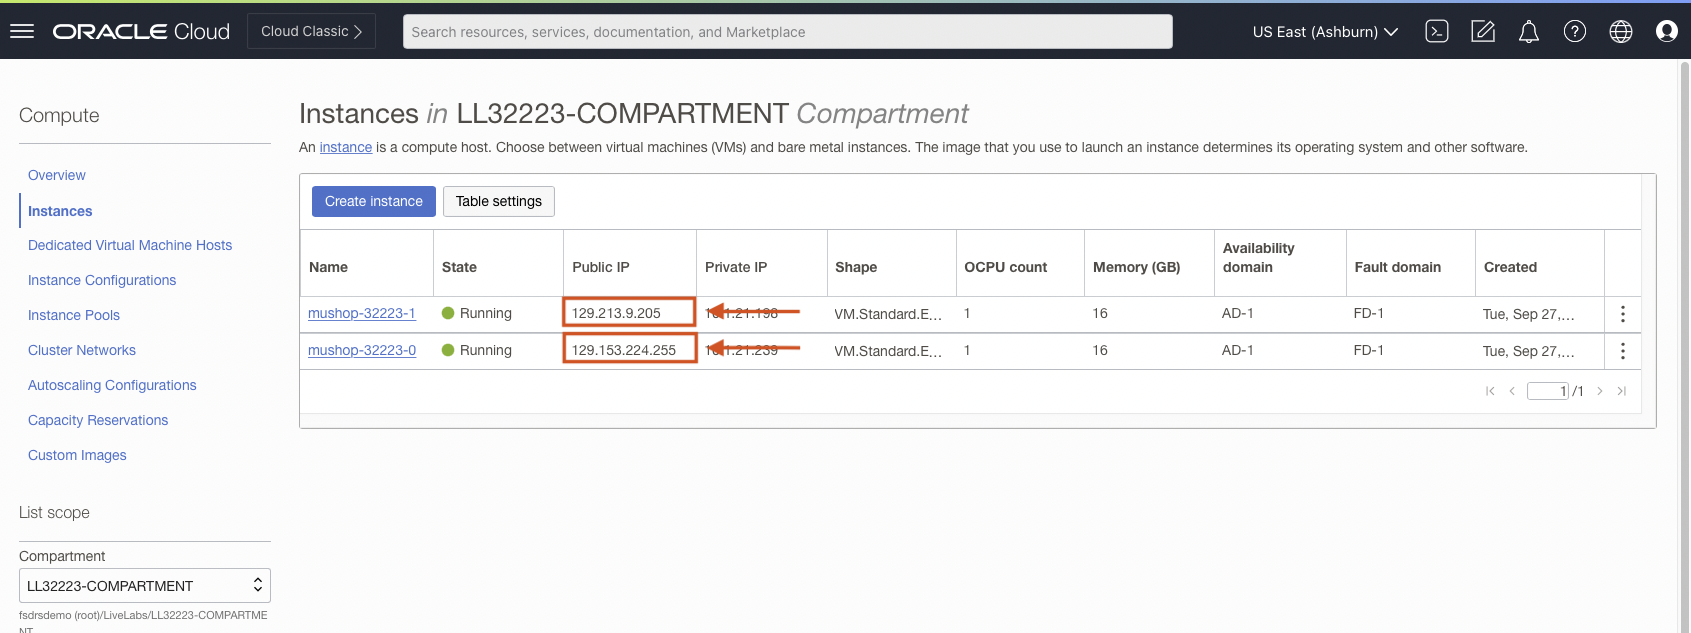Viewport: 1691px width, 633px height.
Task: Click the page number field in pagination
Action: [1547, 391]
